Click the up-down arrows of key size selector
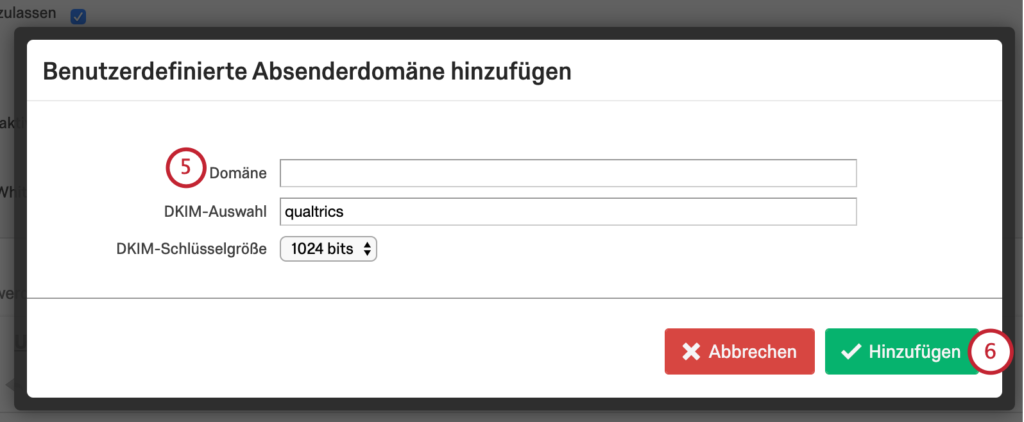 click(x=367, y=249)
